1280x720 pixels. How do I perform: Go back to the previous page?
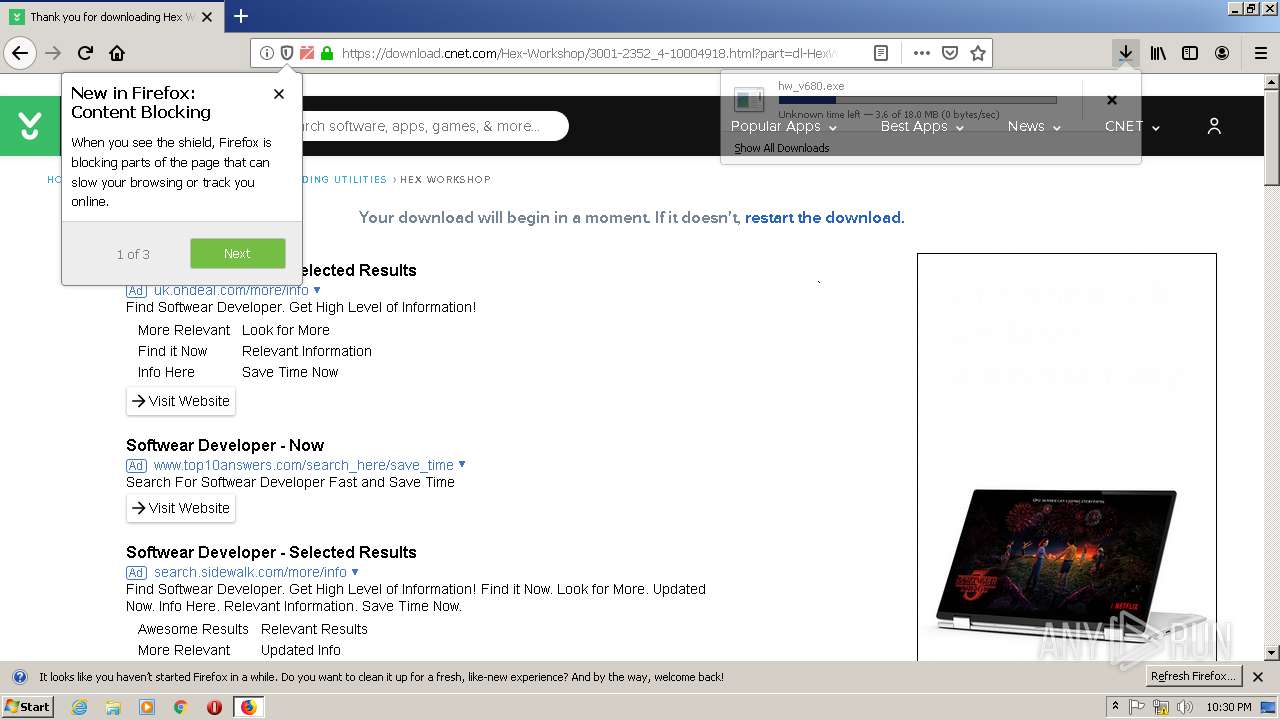(x=20, y=53)
